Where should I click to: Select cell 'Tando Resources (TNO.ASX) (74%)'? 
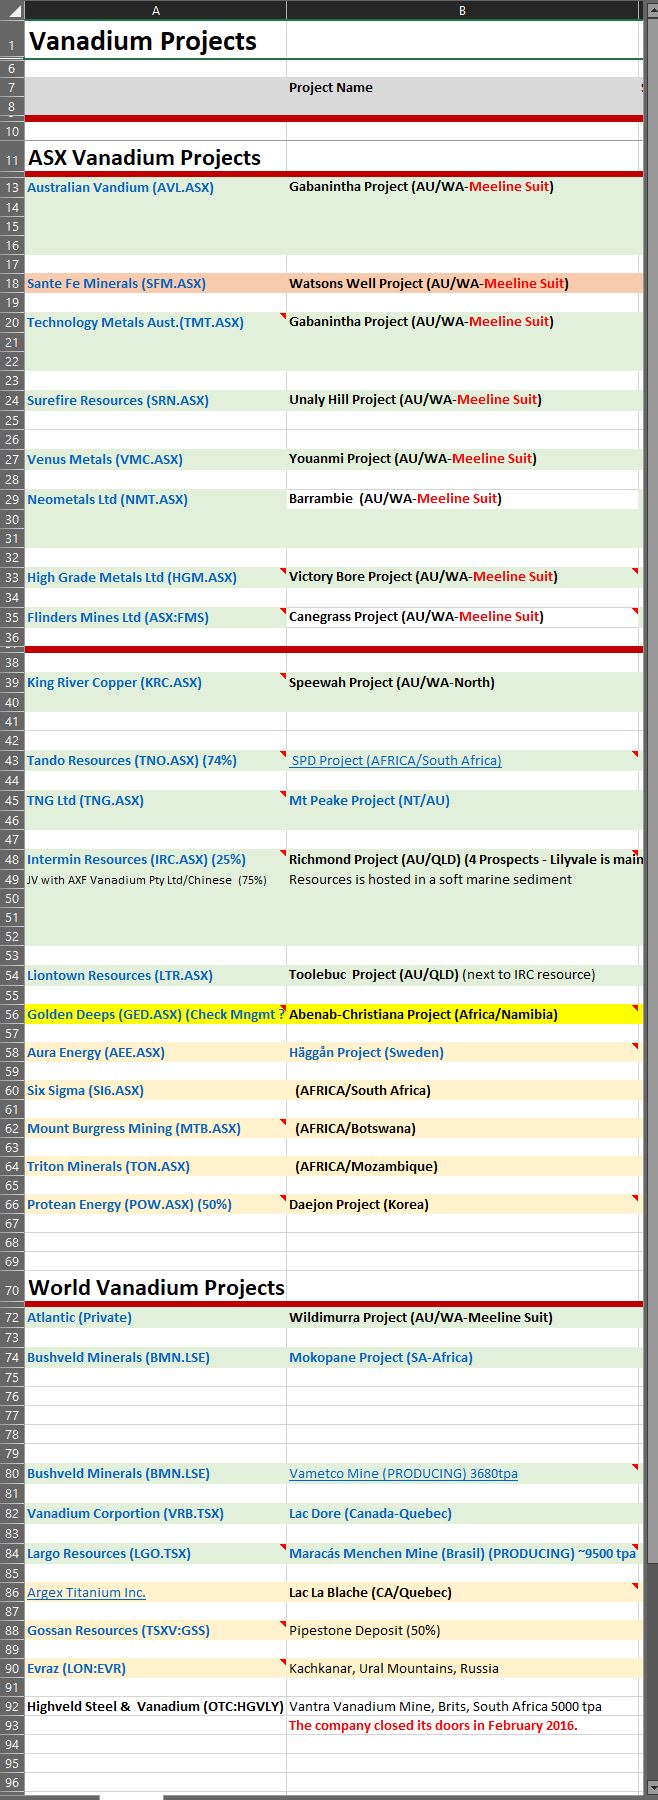click(x=155, y=760)
